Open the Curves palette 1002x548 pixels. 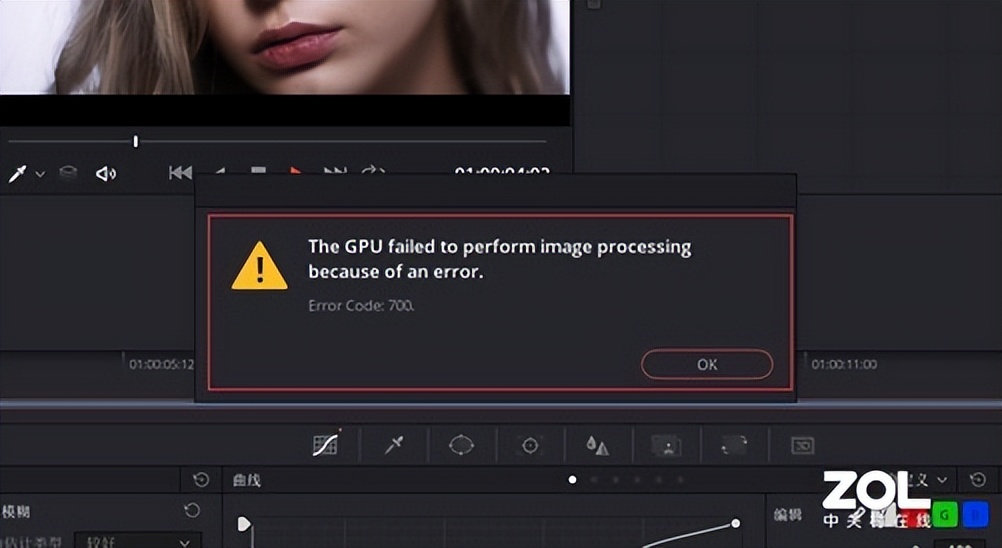coord(325,445)
